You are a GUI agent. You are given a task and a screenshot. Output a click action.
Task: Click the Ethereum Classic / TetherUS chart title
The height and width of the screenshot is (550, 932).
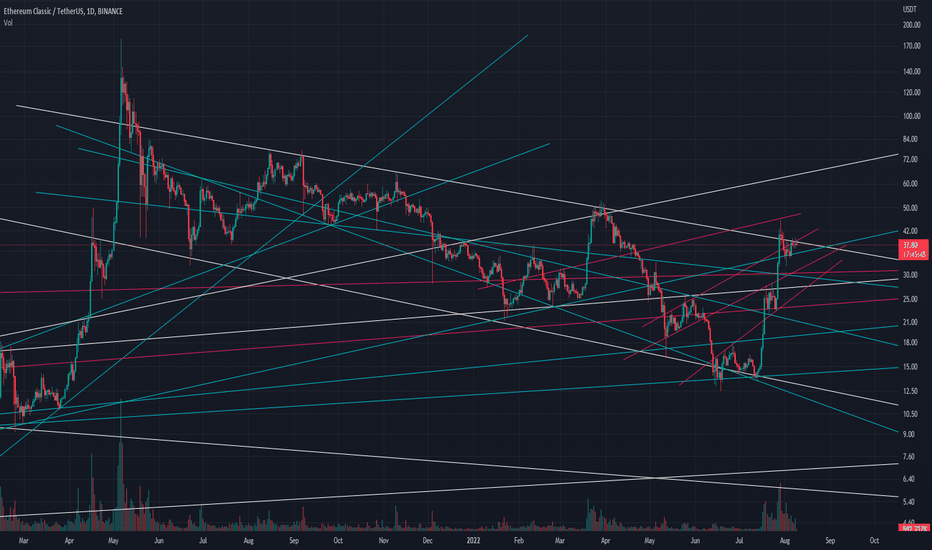pyautogui.click(x=63, y=11)
